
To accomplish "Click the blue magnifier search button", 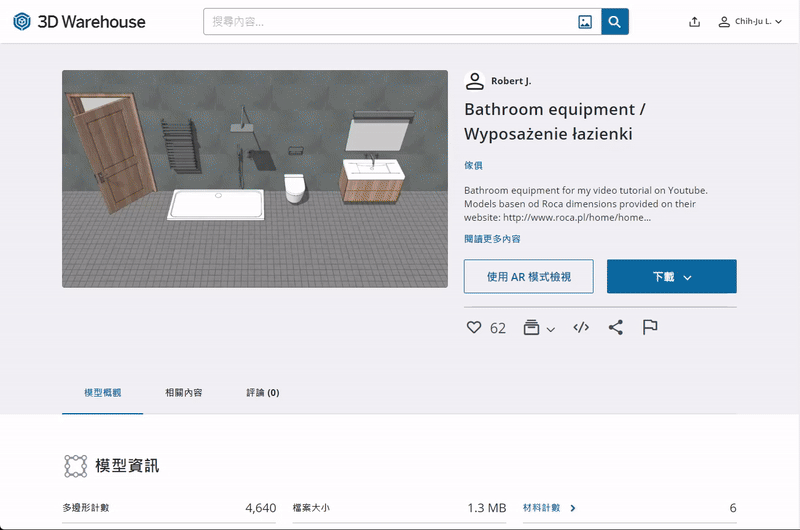I will click(615, 21).
